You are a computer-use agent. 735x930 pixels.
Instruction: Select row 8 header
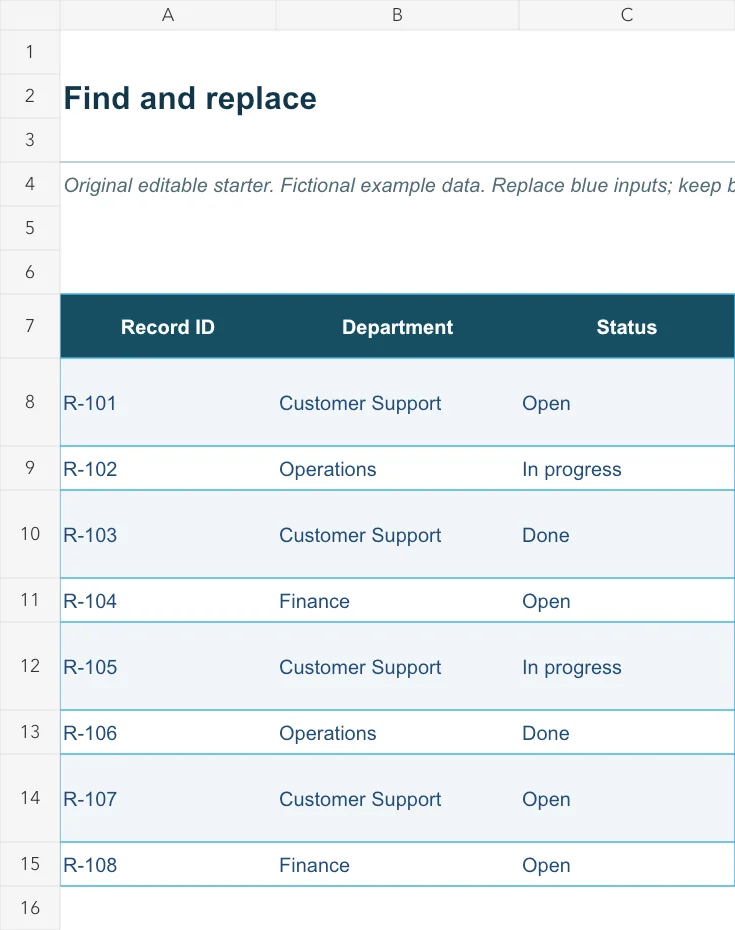30,402
